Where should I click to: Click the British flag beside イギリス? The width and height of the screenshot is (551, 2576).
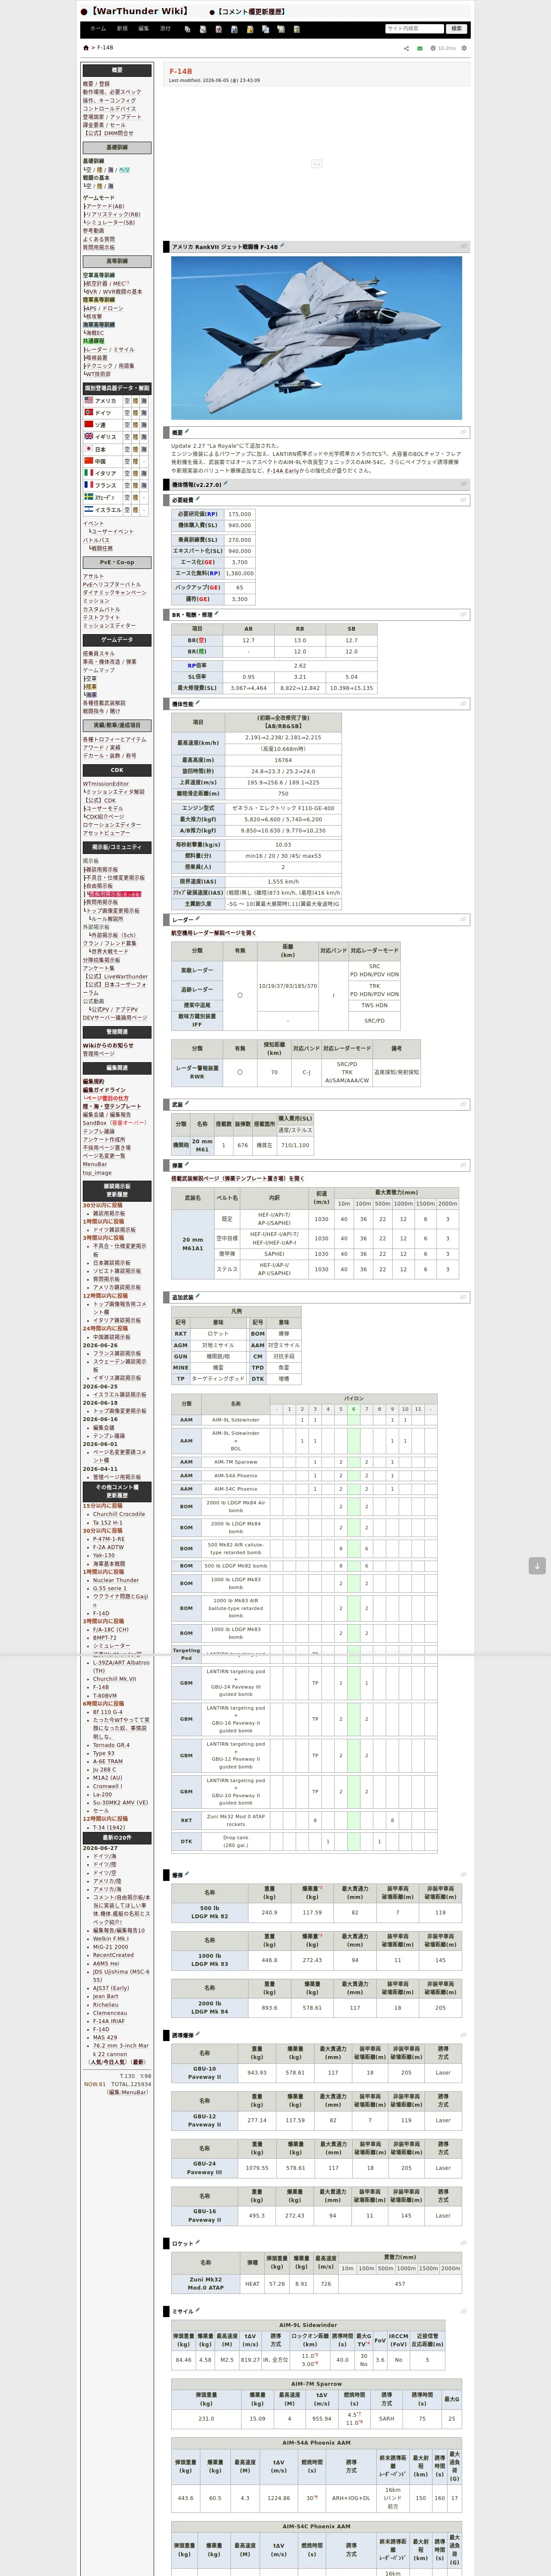coord(88,436)
